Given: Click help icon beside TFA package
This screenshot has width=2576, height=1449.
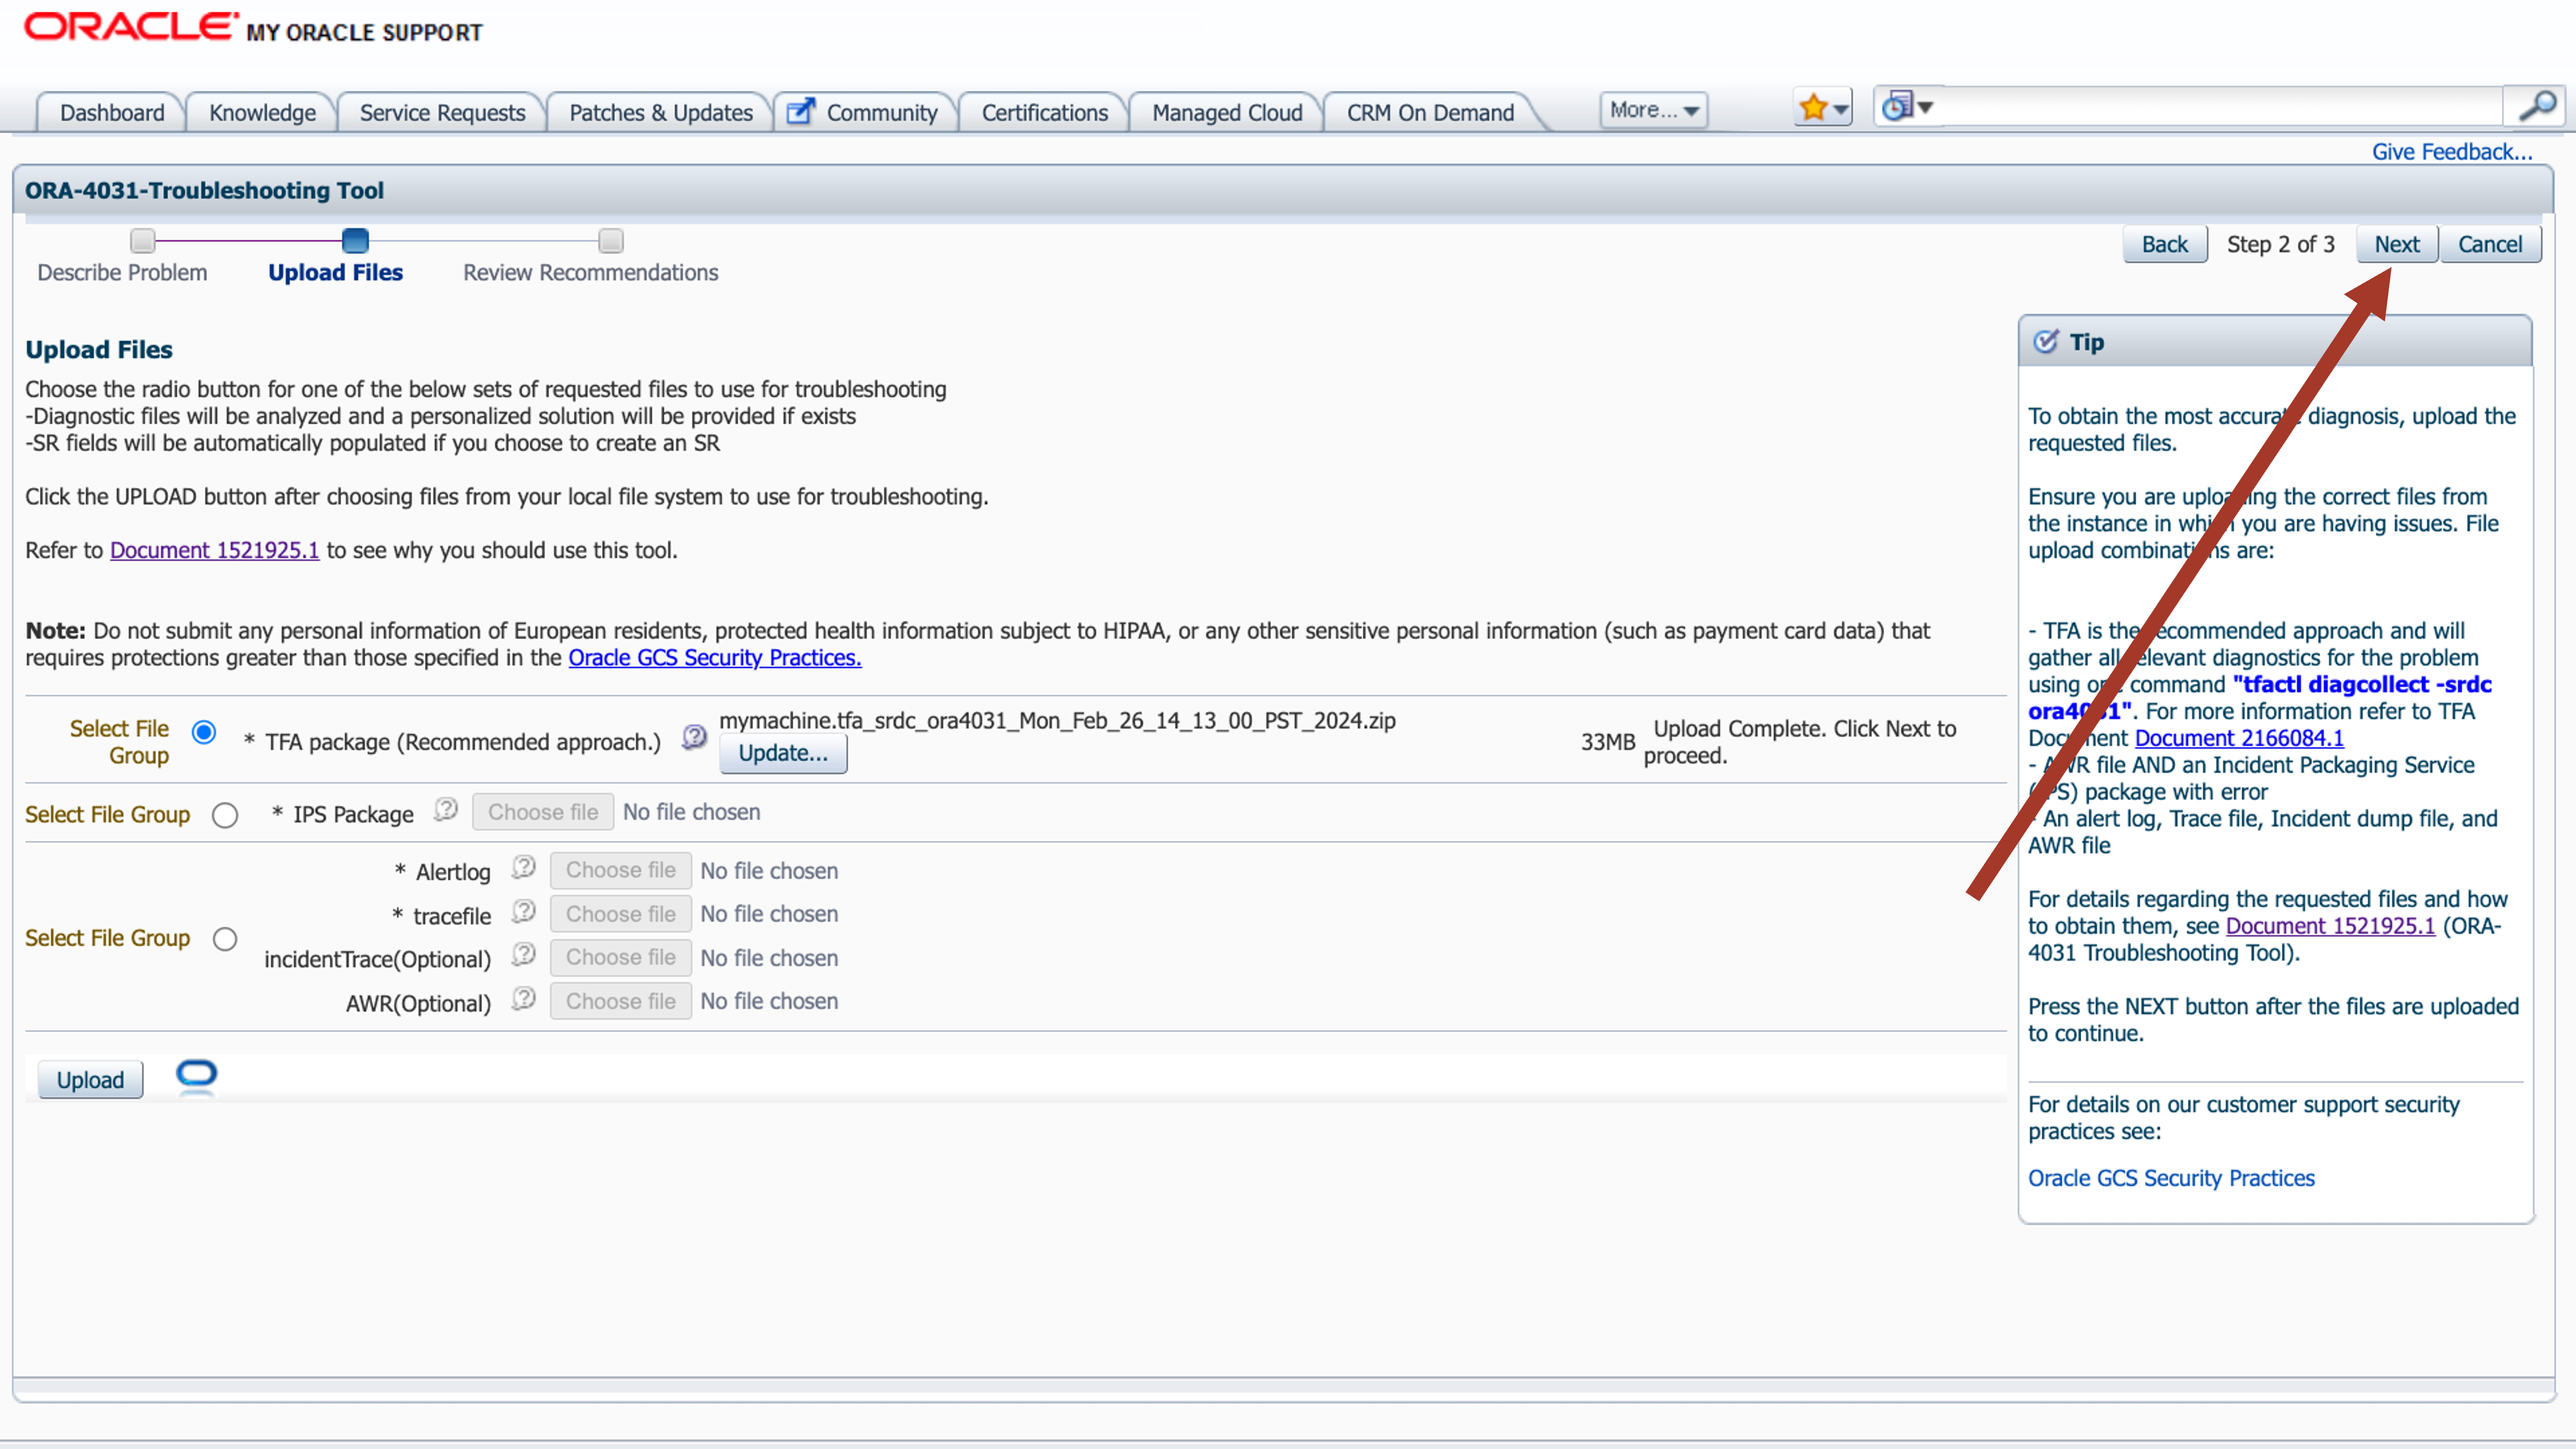Looking at the screenshot, I should [x=694, y=738].
